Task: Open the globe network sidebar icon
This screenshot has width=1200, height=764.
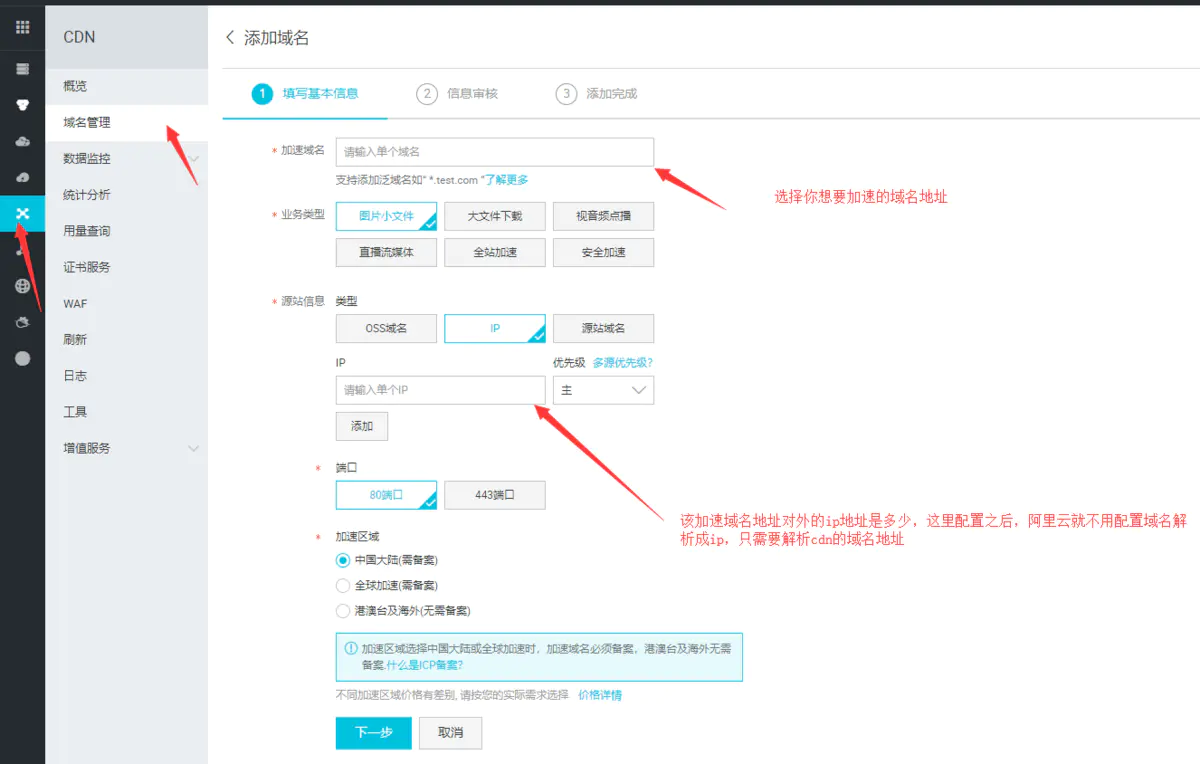Action: tap(22, 286)
